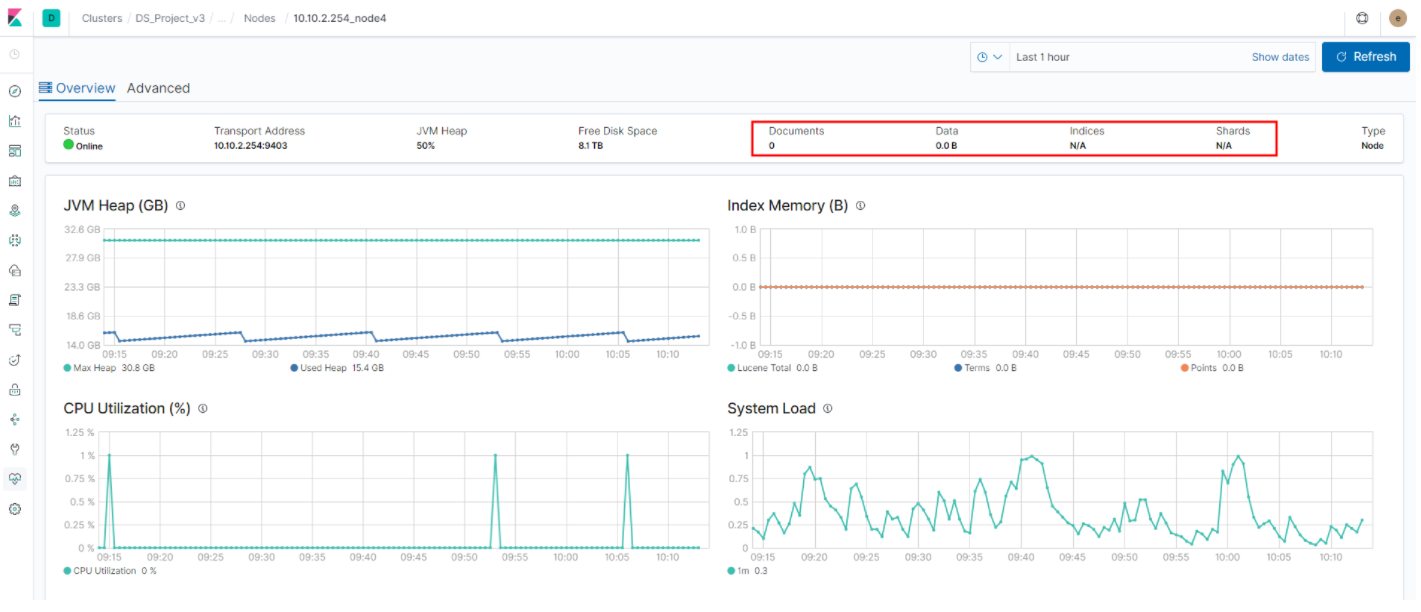Click the Documents count 0
The height and width of the screenshot is (612, 1421).
click(x=772, y=146)
